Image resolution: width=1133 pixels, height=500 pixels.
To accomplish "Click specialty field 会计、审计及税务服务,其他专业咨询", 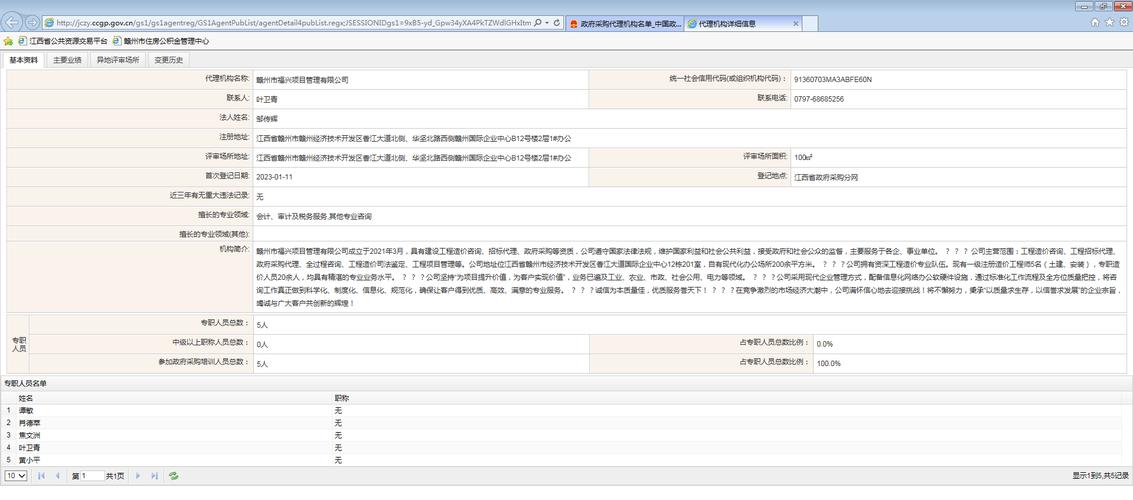I will [x=314, y=215].
